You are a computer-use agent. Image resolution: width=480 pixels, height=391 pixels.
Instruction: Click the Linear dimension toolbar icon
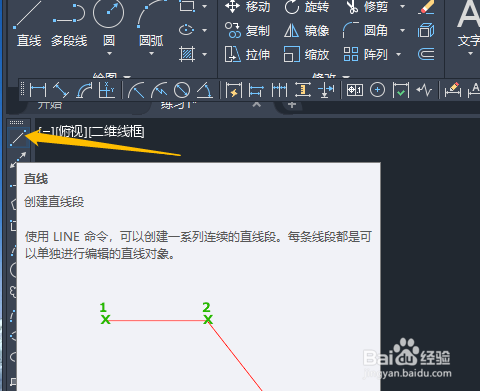coord(38,90)
